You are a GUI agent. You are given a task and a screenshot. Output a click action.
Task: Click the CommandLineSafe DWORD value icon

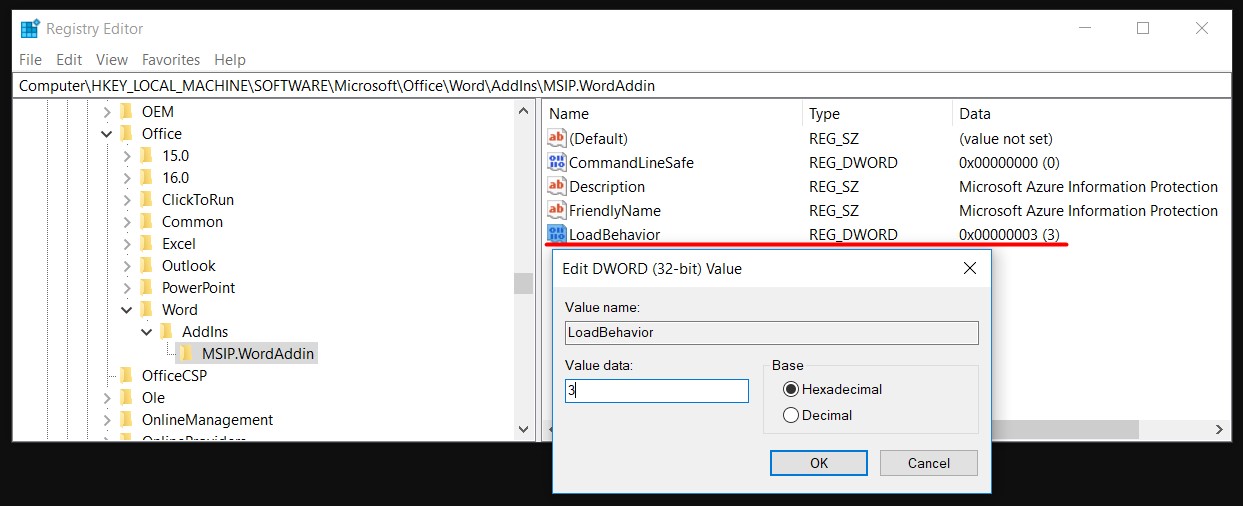pyautogui.click(x=557, y=163)
